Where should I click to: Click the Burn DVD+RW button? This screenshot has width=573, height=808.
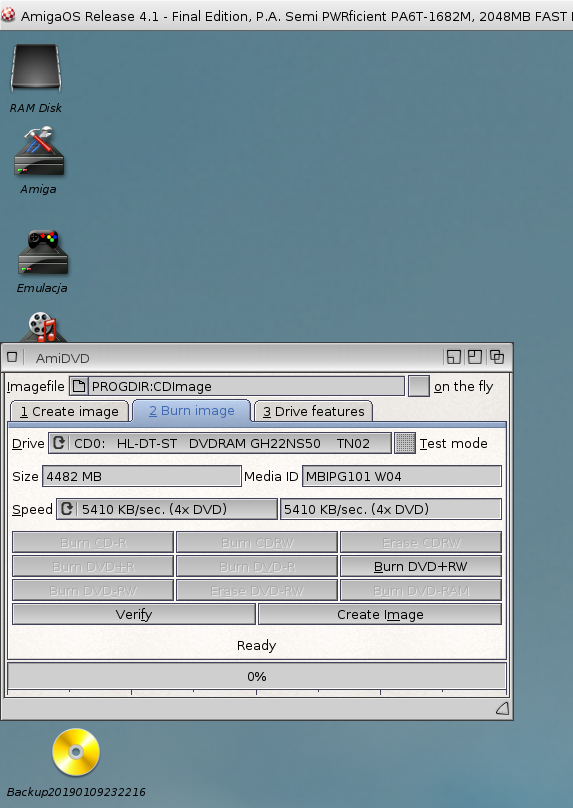pos(420,566)
